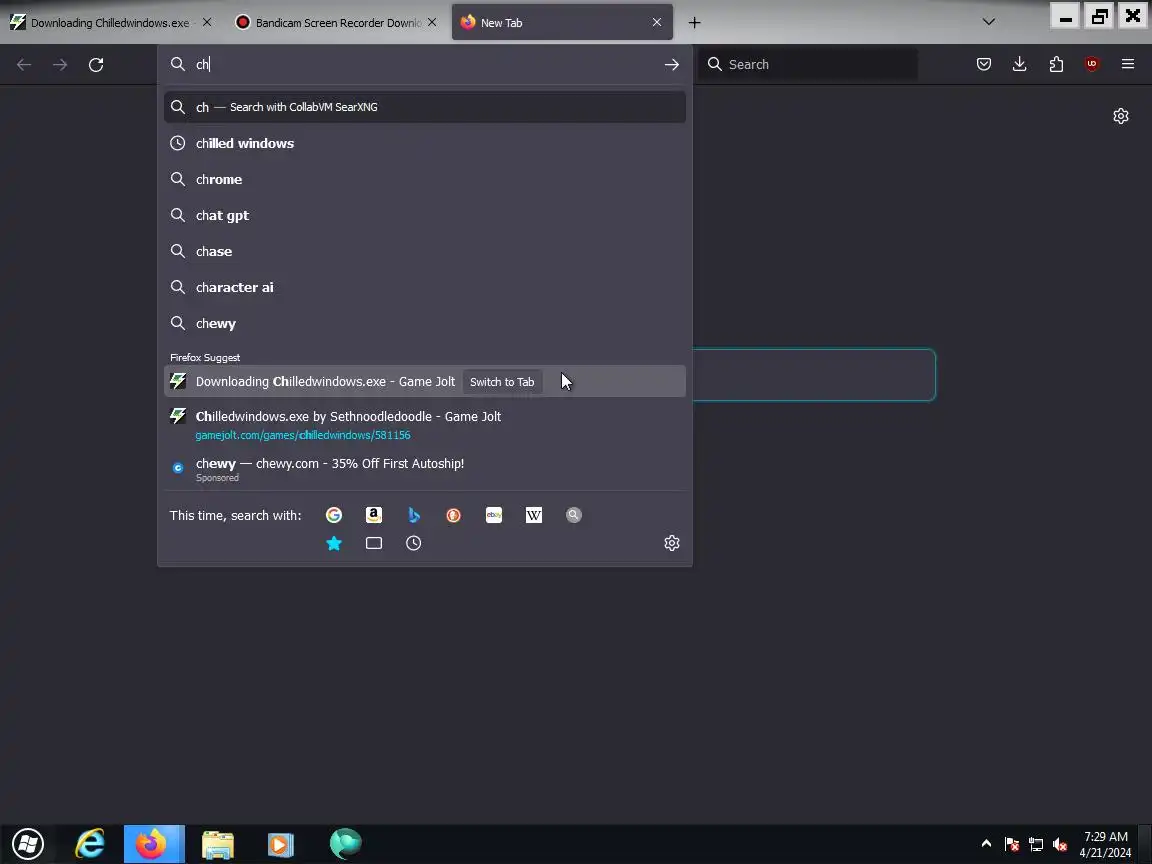Launch Internet Explorer from taskbar
Image resolution: width=1152 pixels, height=864 pixels.
click(90, 843)
